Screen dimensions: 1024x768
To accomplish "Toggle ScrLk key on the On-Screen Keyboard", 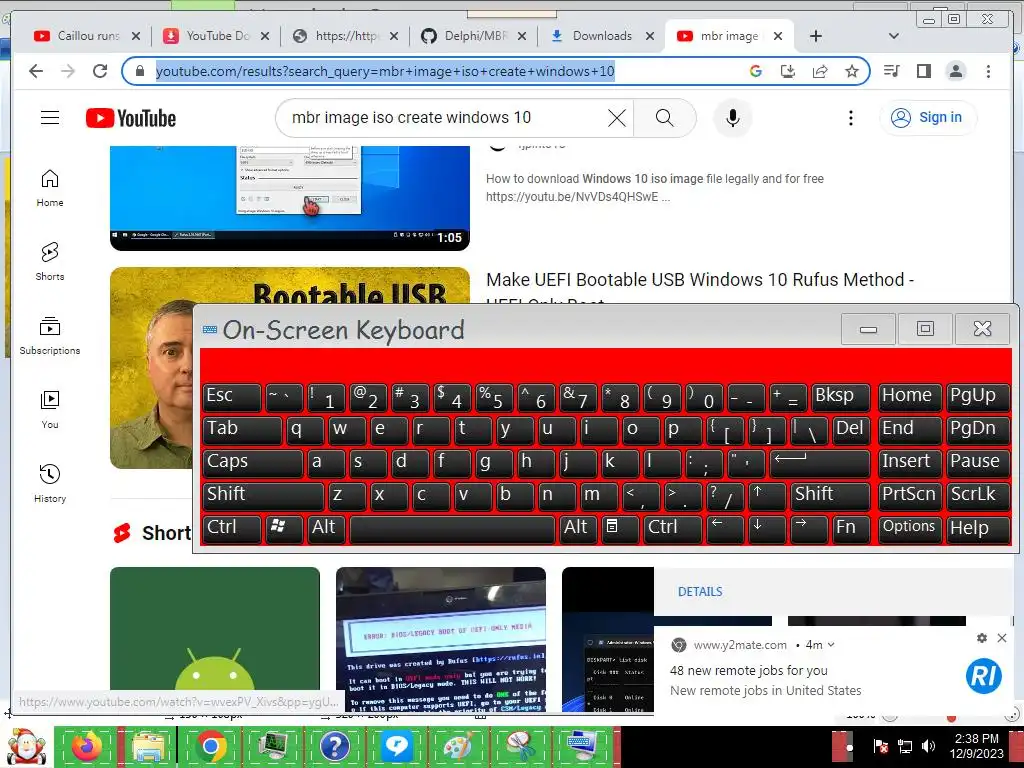I will click(978, 496).
